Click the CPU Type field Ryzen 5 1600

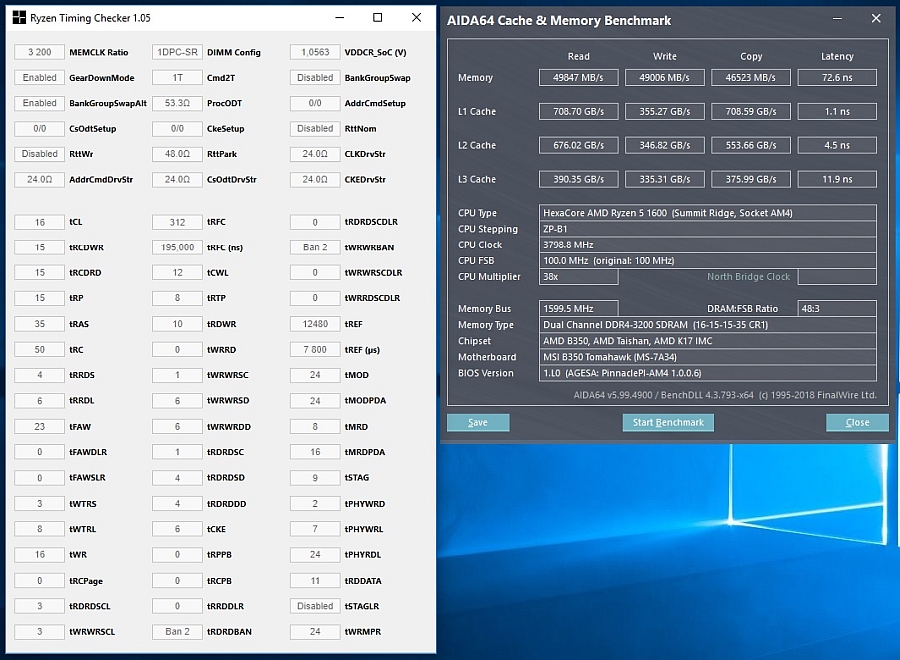click(708, 213)
